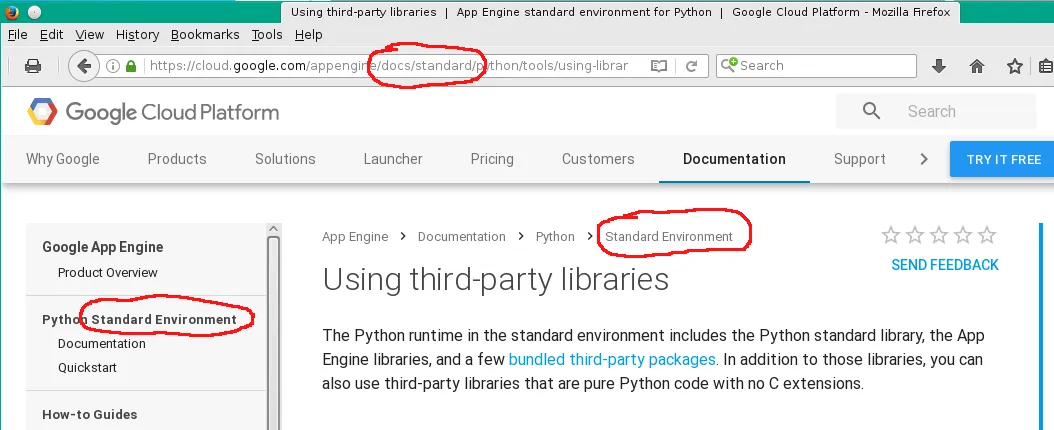
Task: Show bookmarks list icon
Action: (x=1046, y=66)
